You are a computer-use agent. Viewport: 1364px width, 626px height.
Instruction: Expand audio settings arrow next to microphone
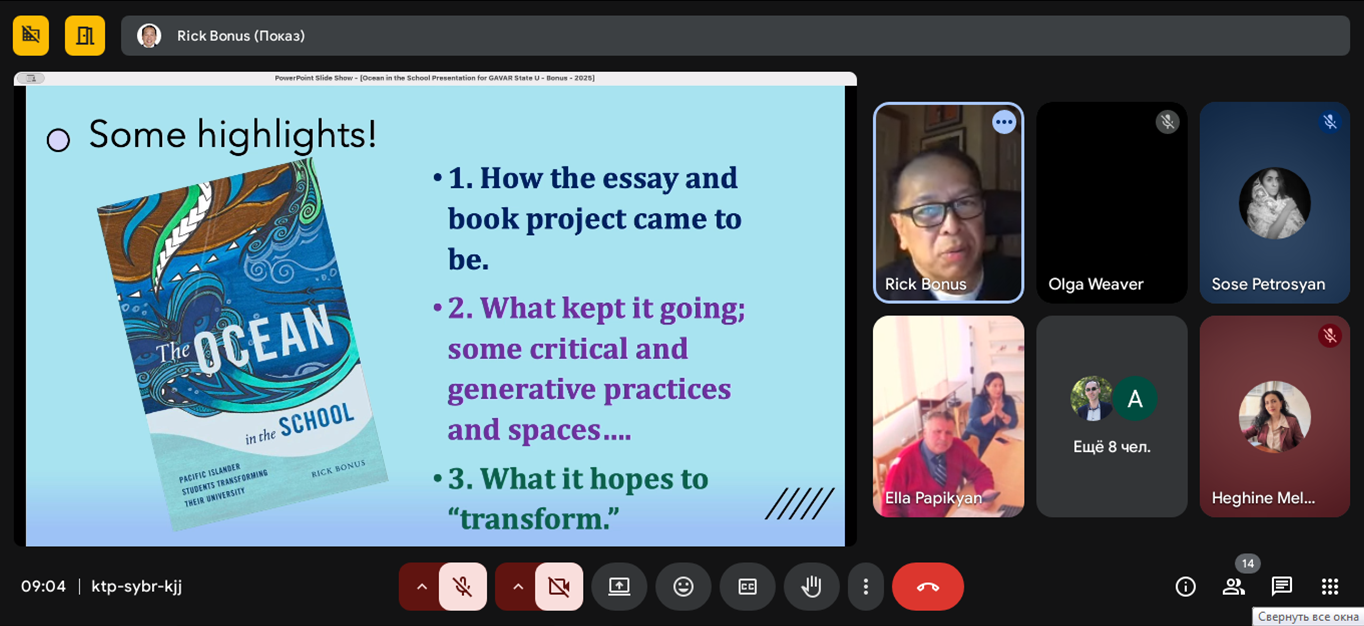click(421, 587)
